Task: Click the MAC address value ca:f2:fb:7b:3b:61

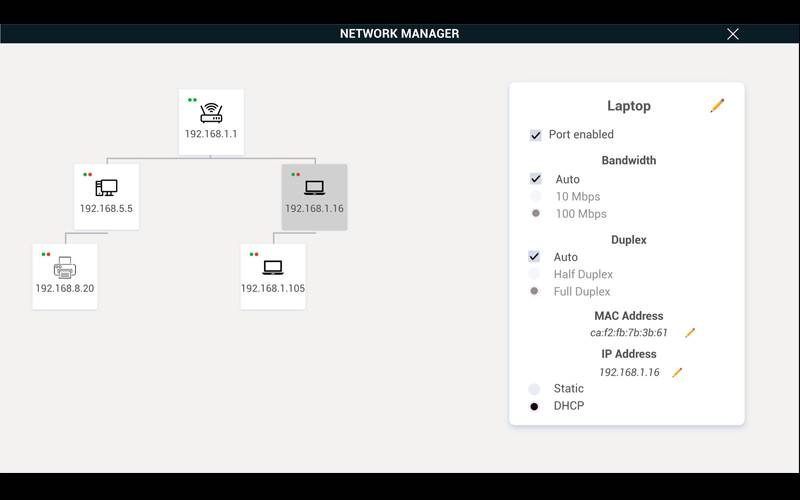Action: (629, 333)
